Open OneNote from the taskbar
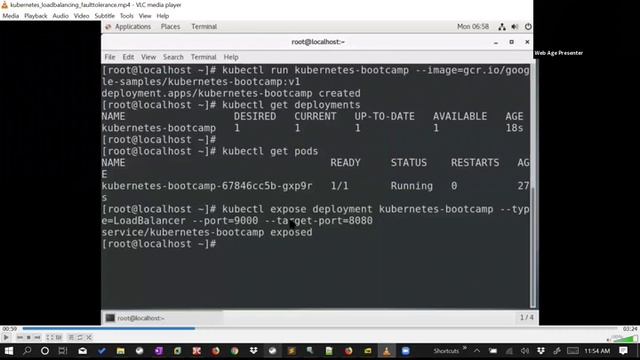This screenshot has width=640, height=360. click(158, 351)
